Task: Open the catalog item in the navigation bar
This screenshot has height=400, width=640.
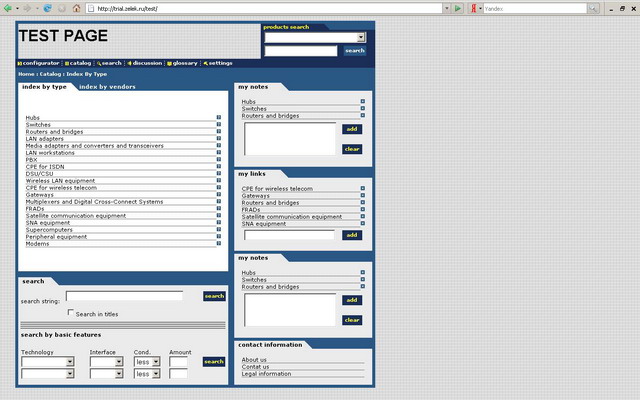Action: coord(78,63)
